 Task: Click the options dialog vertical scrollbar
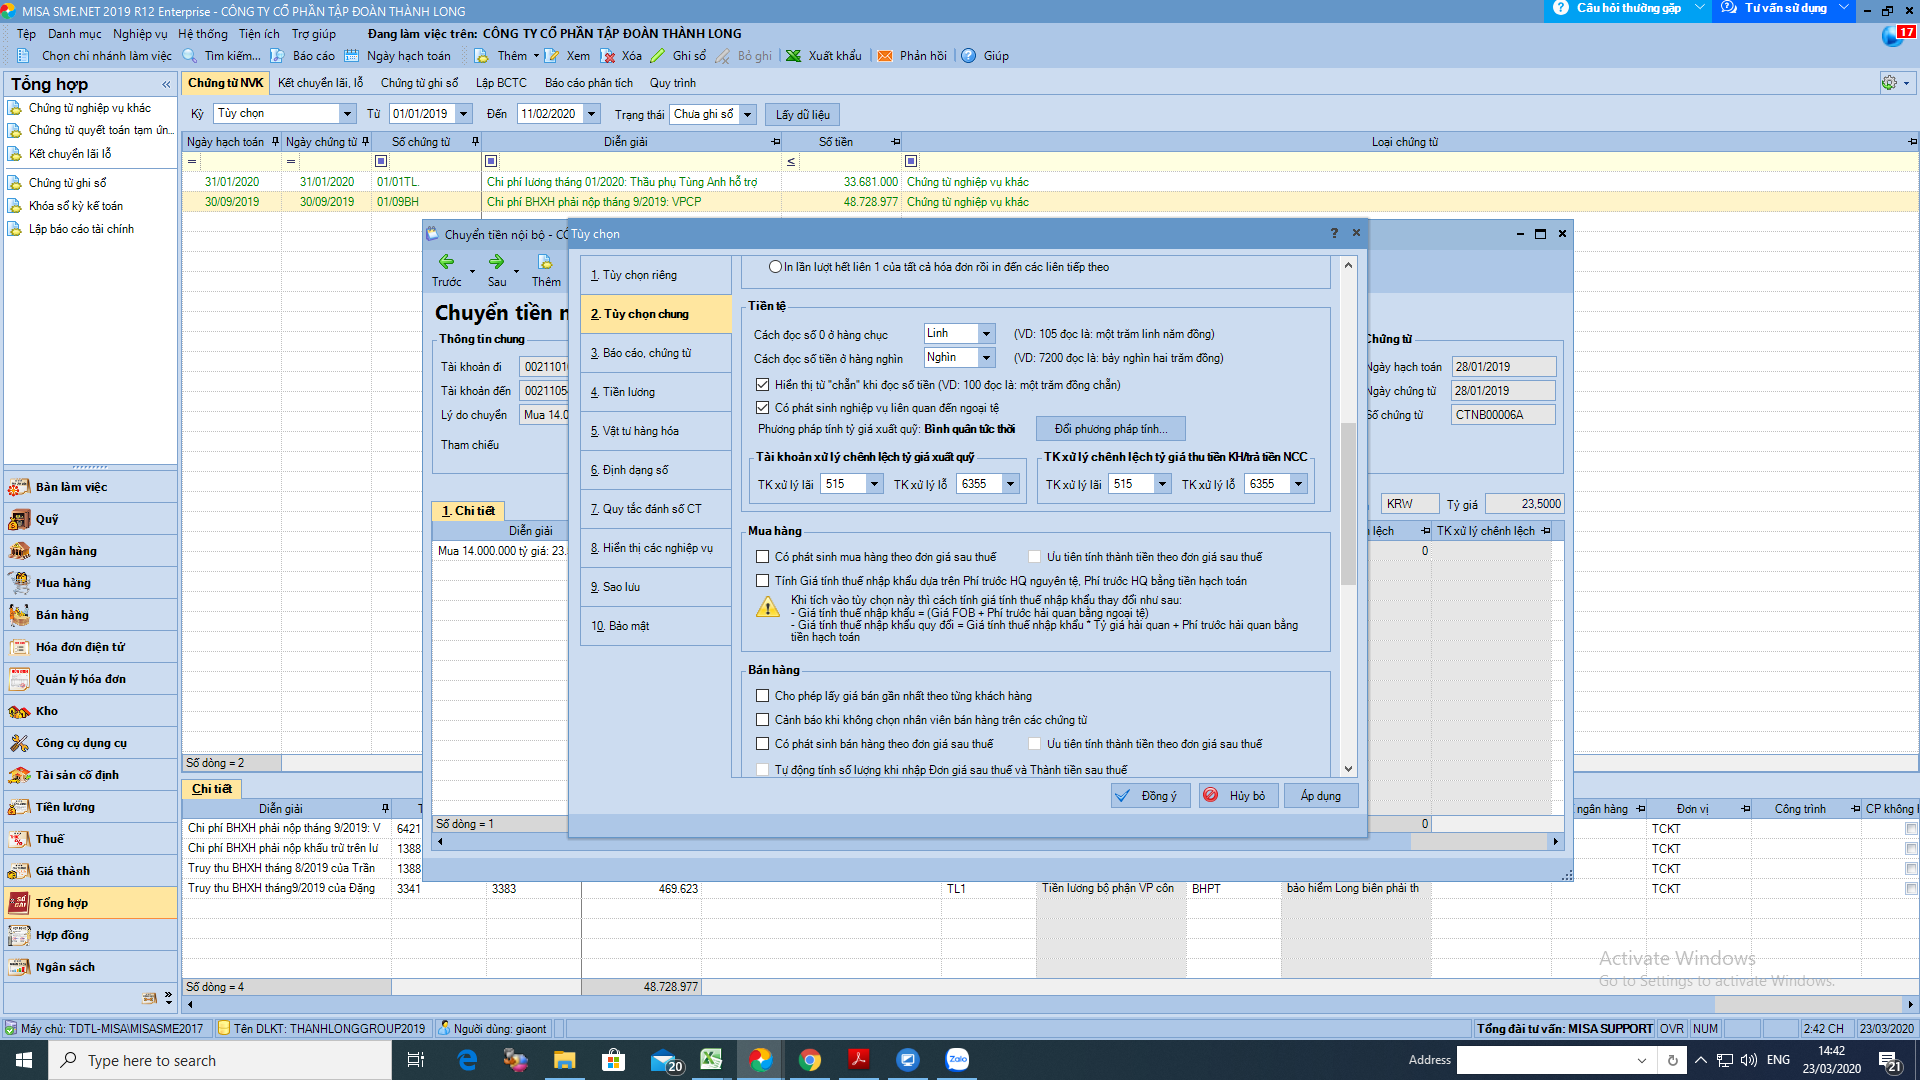(1348, 516)
